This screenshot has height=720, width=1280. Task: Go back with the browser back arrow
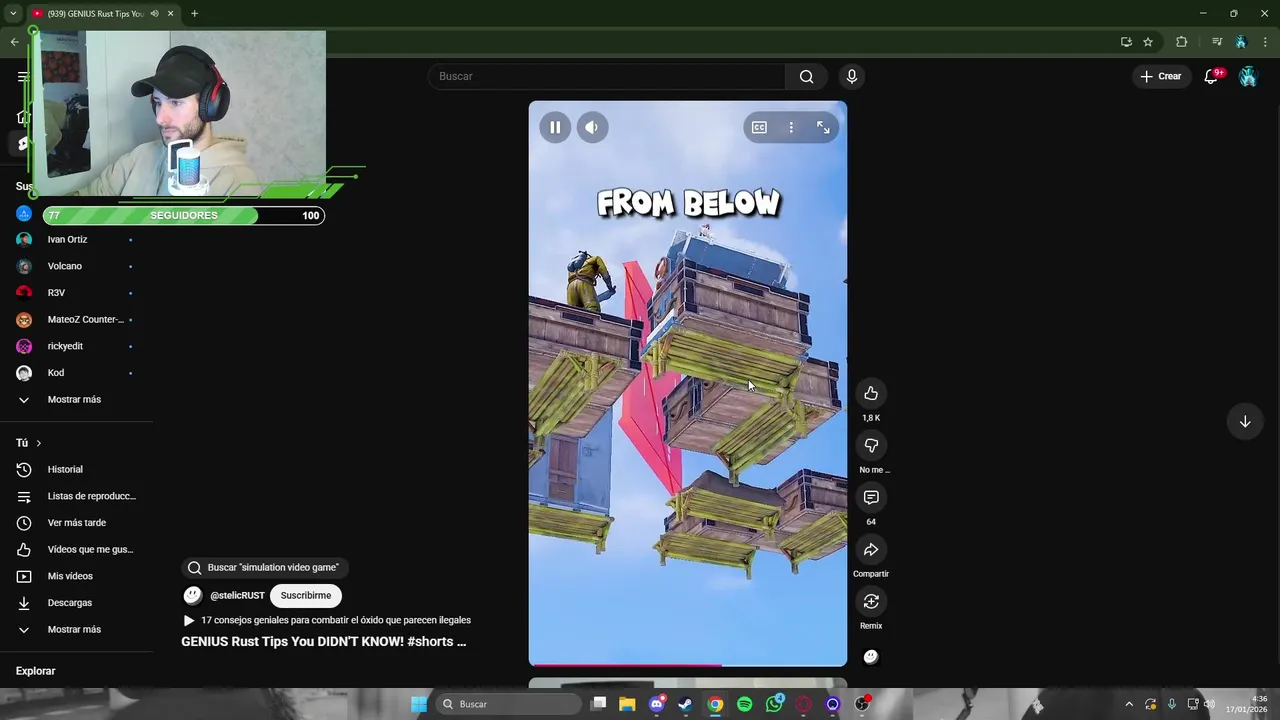(x=14, y=42)
